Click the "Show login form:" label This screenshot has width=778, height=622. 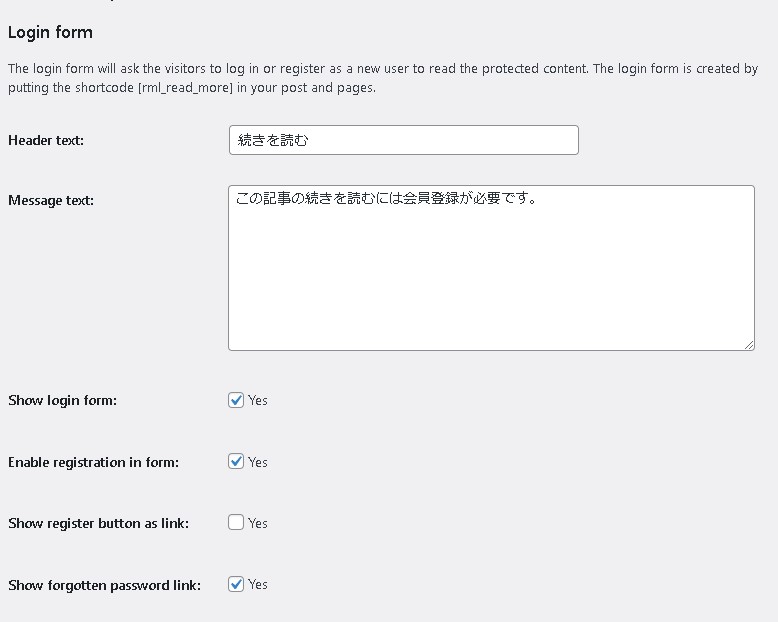(x=62, y=400)
